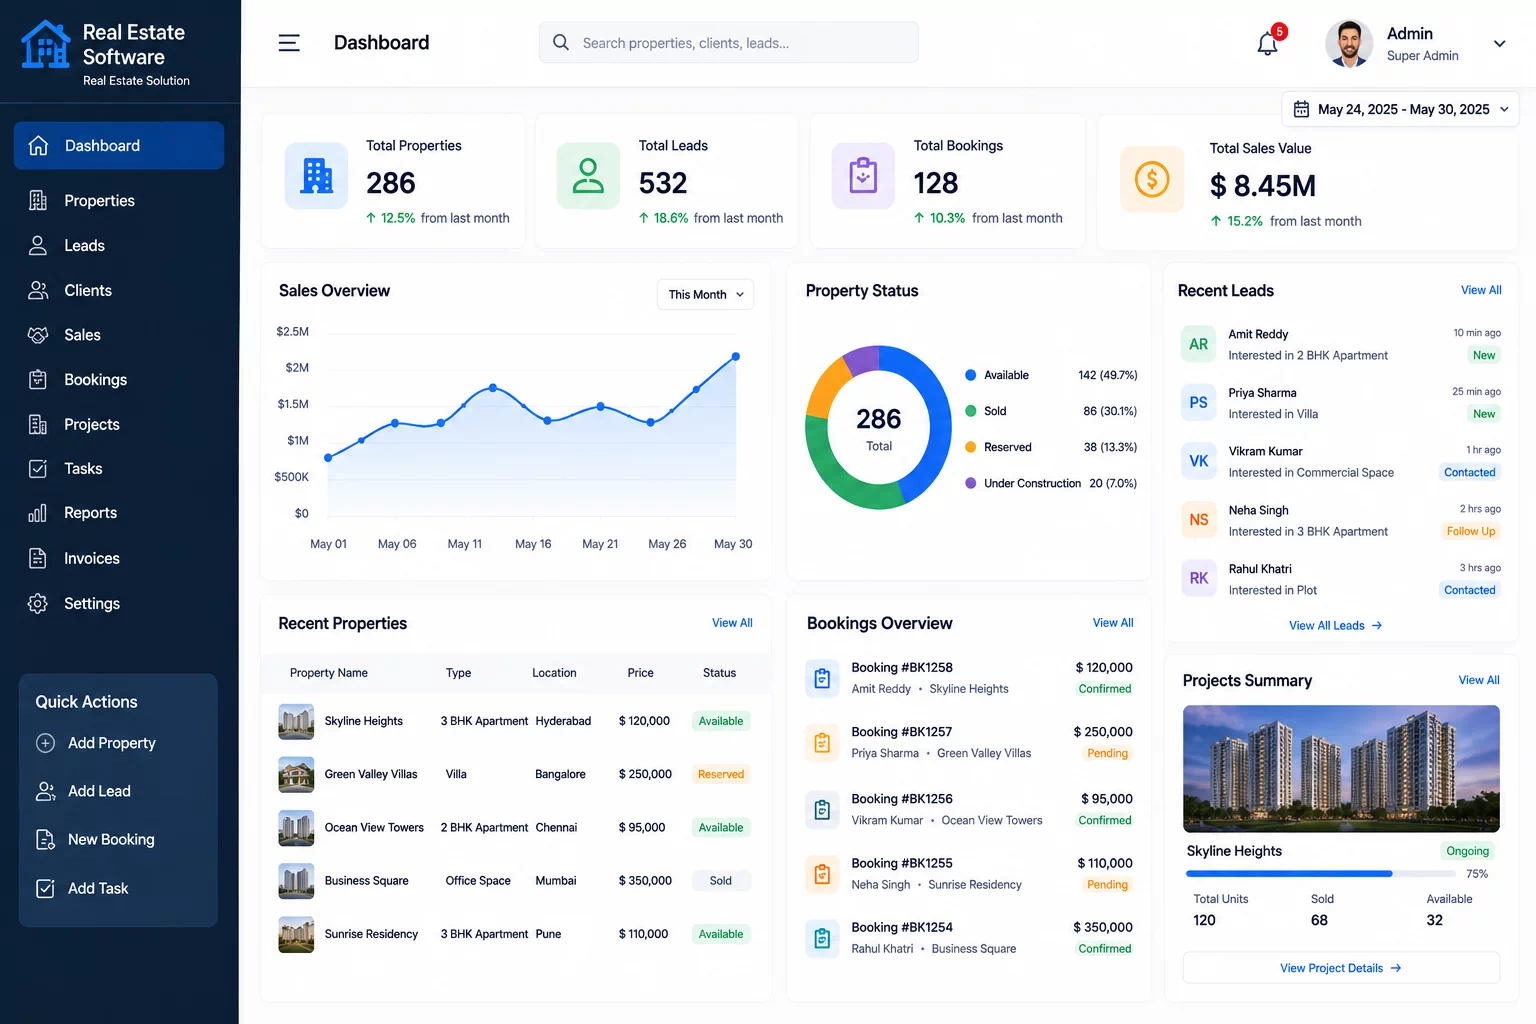Image resolution: width=1536 pixels, height=1024 pixels.
Task: Click the New Booking document icon
Action: click(45, 840)
